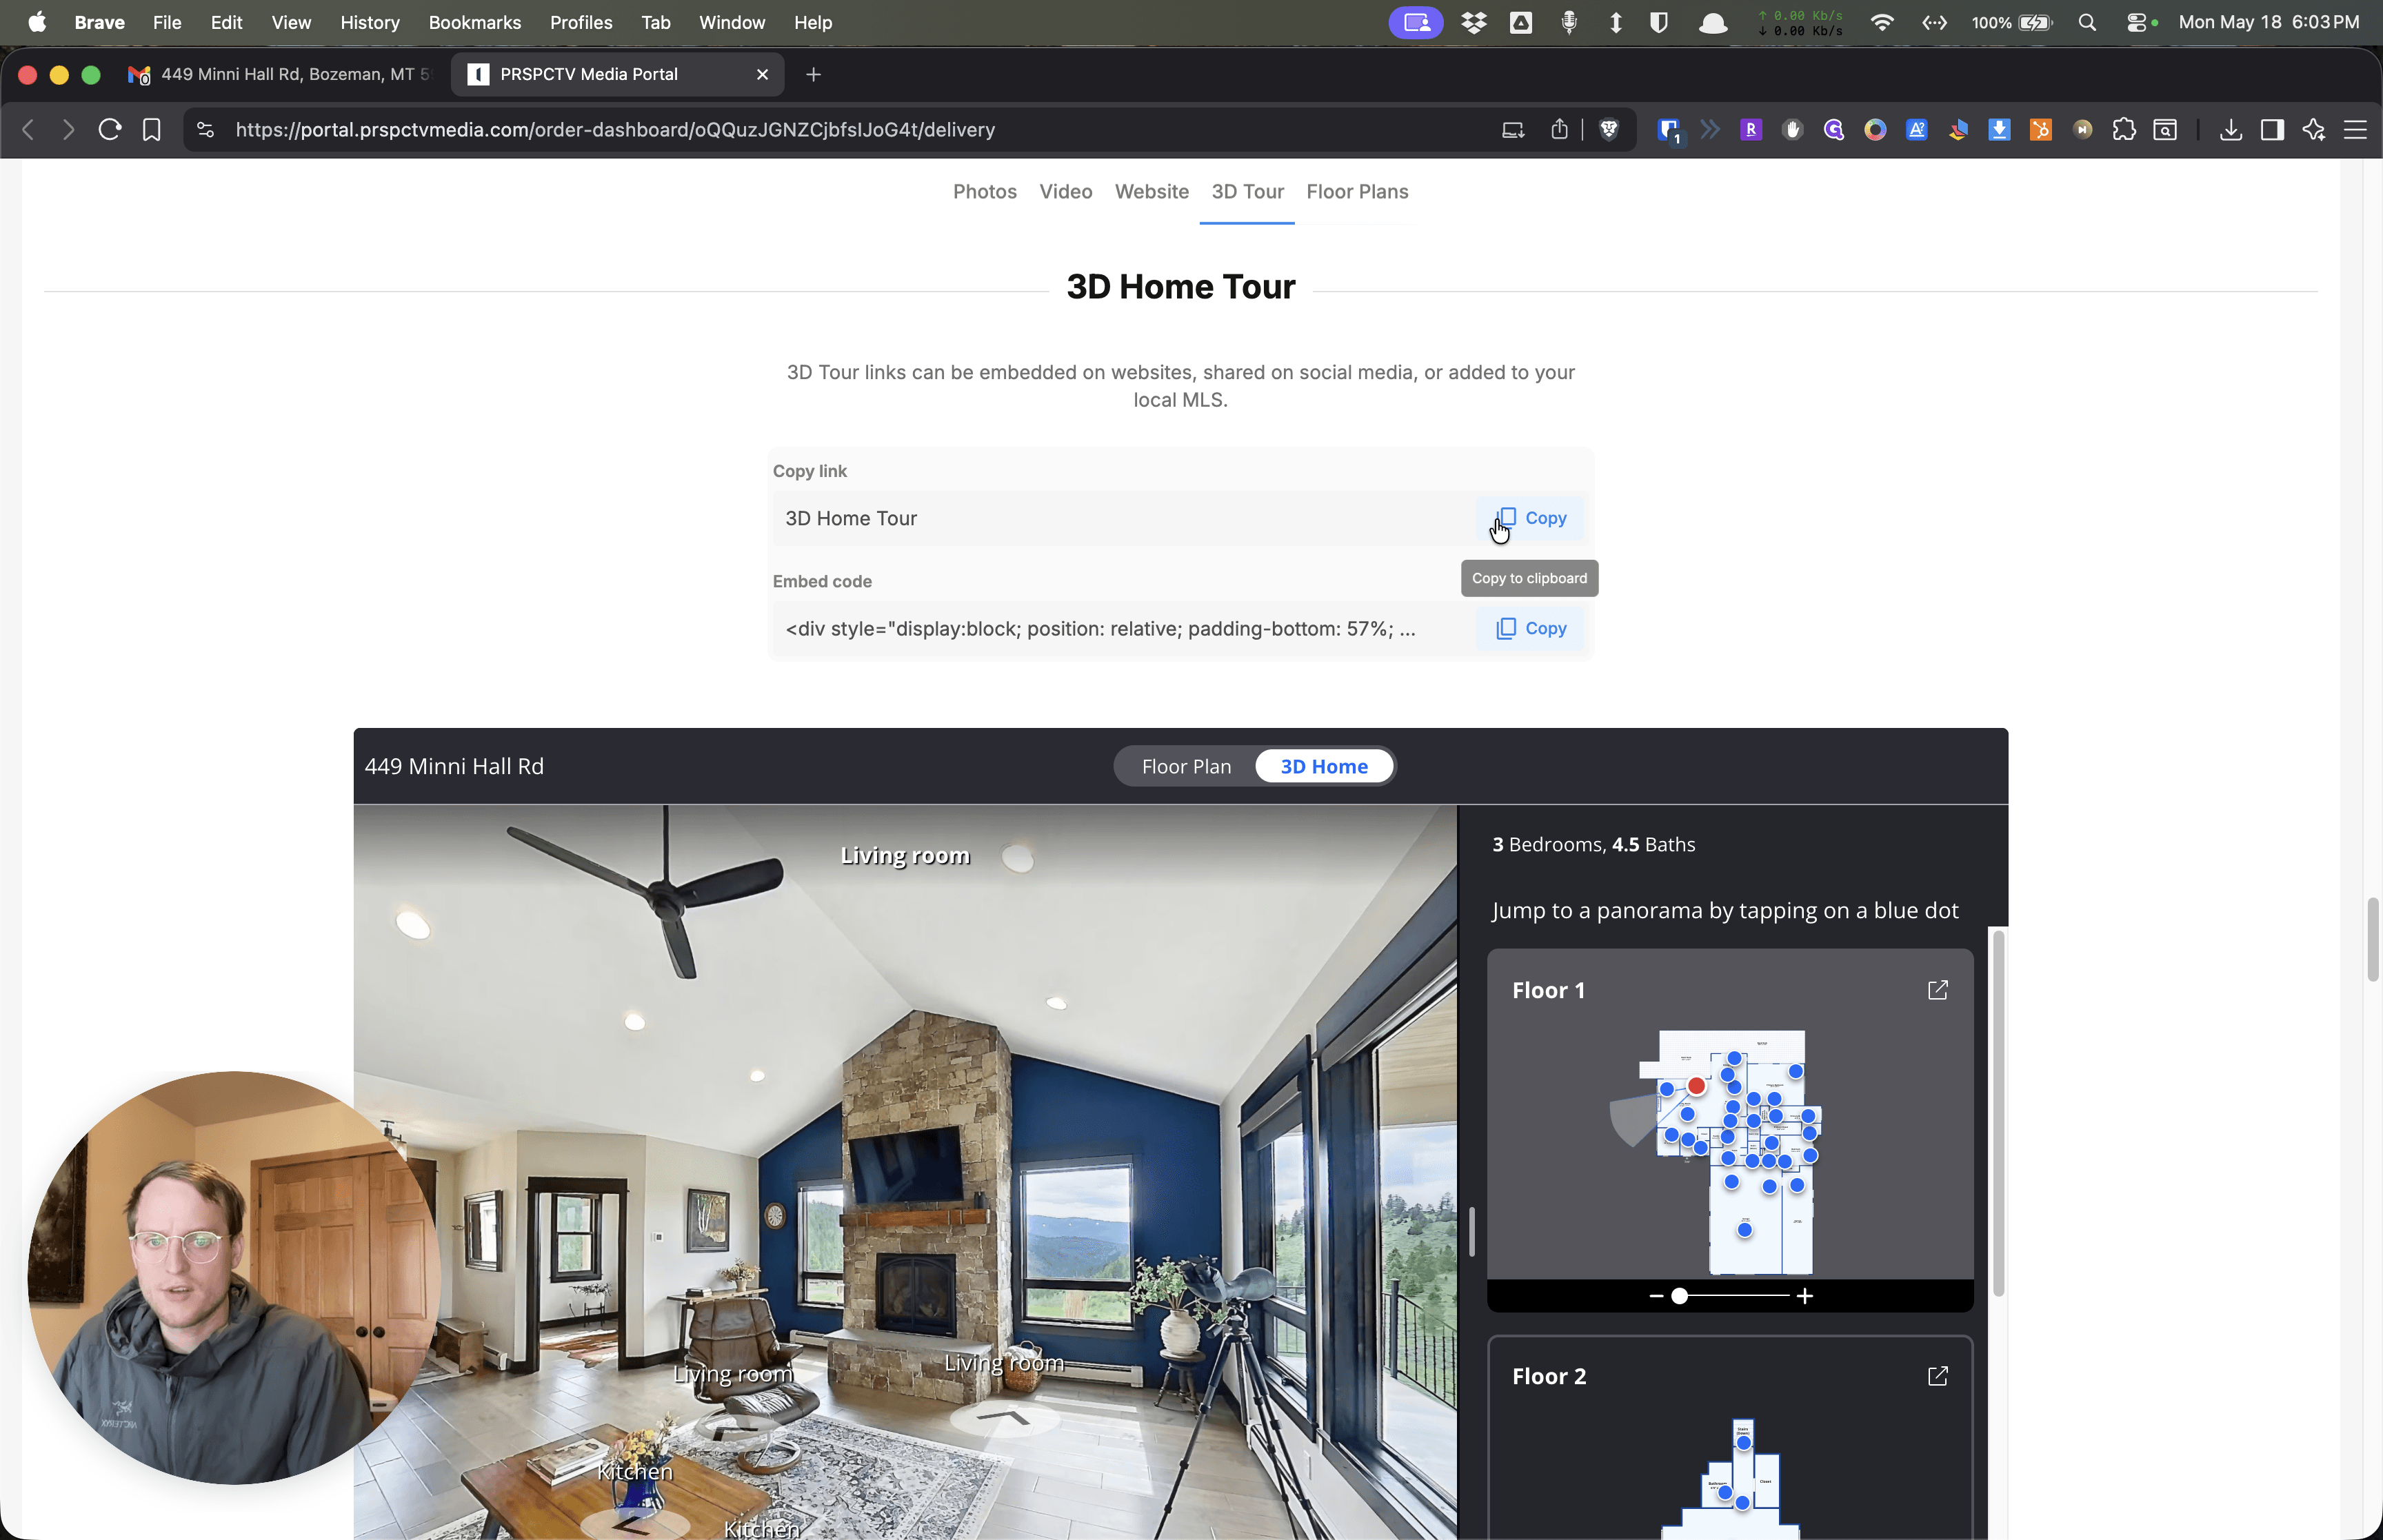Open Brave Shields lion icon

(1609, 129)
